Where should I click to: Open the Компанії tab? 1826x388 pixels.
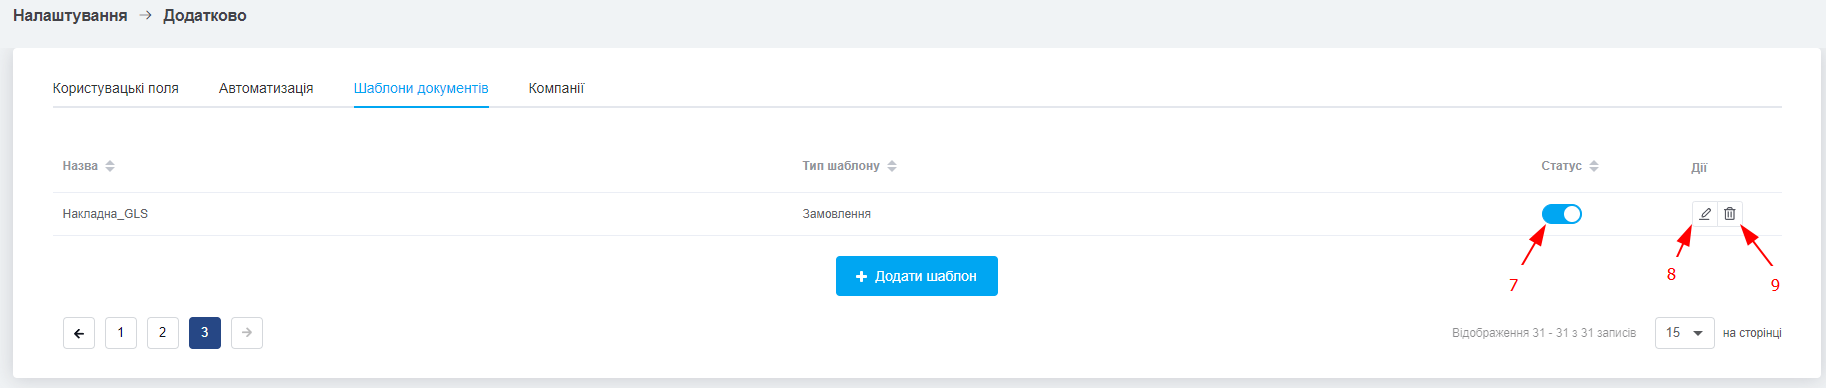[x=556, y=88]
